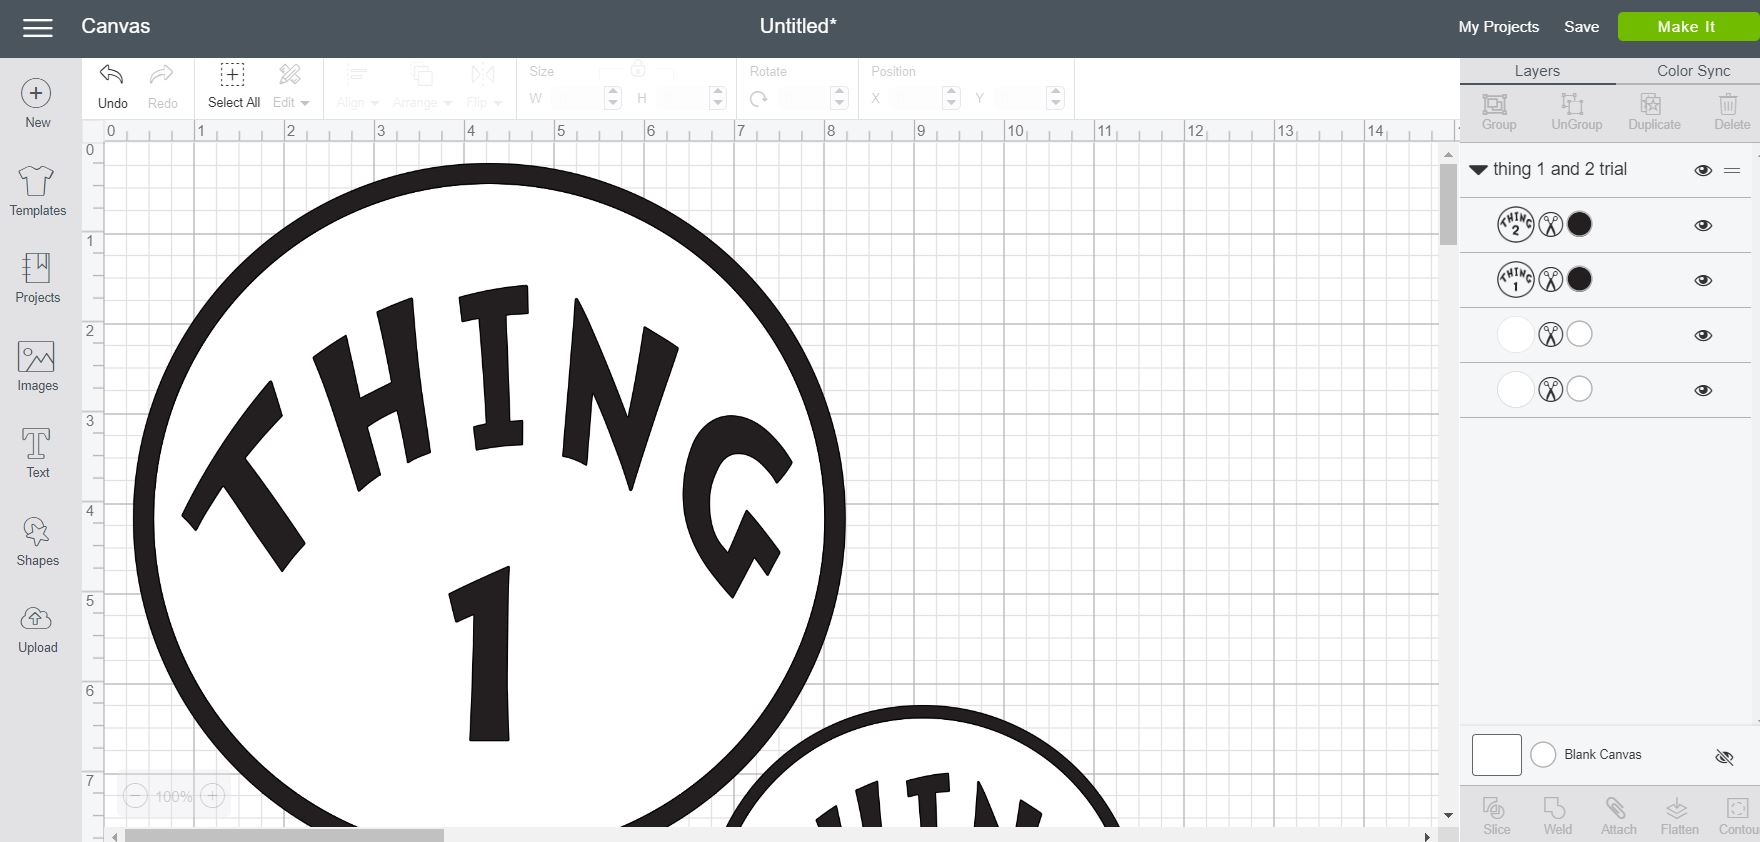Add Text to the canvas
Image resolution: width=1760 pixels, height=842 pixels.
pyautogui.click(x=37, y=453)
